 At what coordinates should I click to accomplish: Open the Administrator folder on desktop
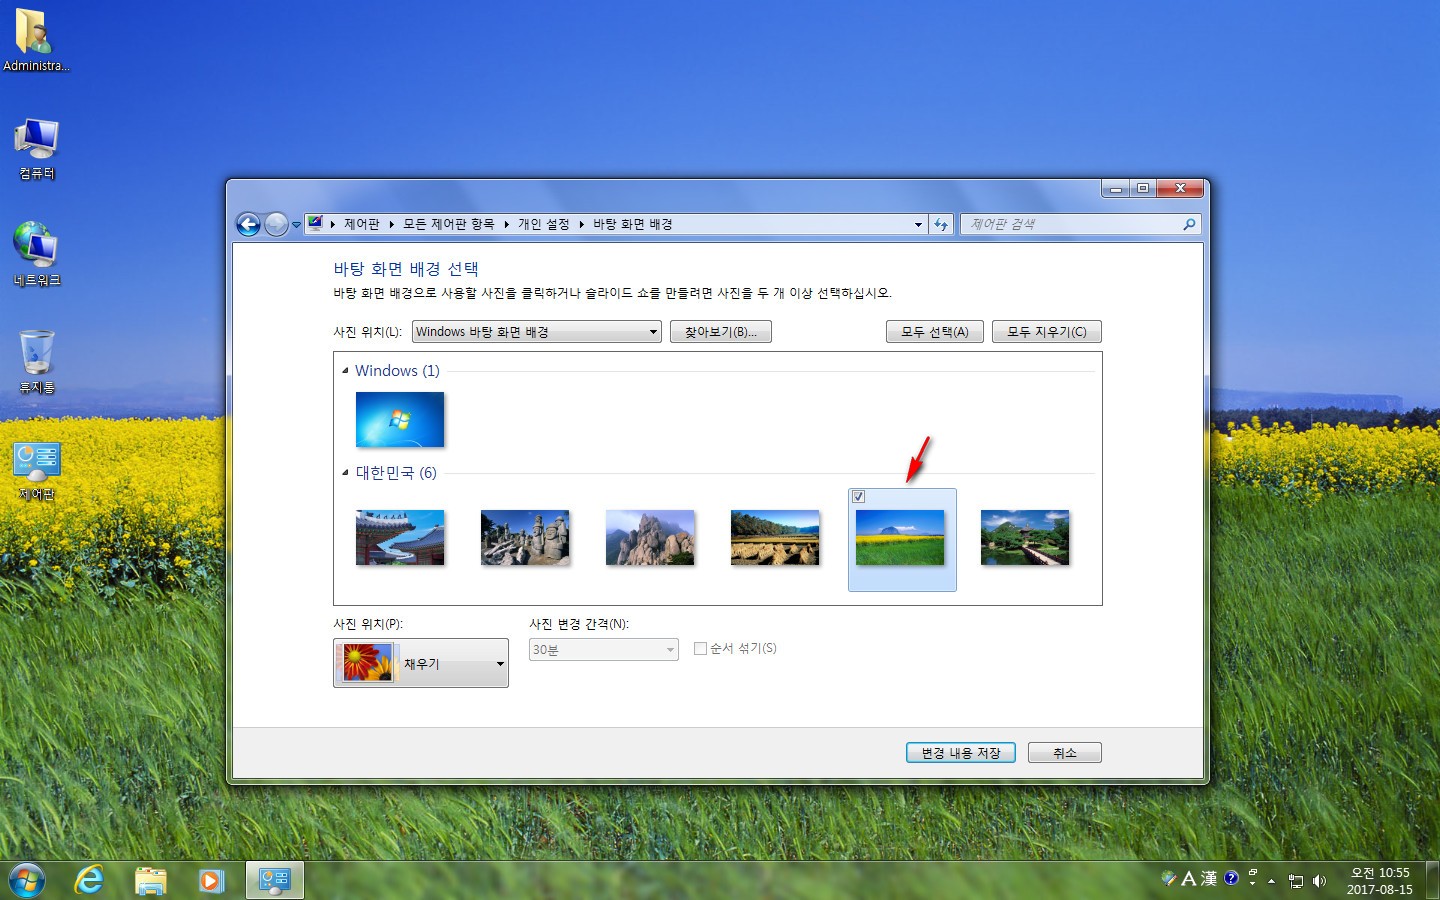point(36,40)
